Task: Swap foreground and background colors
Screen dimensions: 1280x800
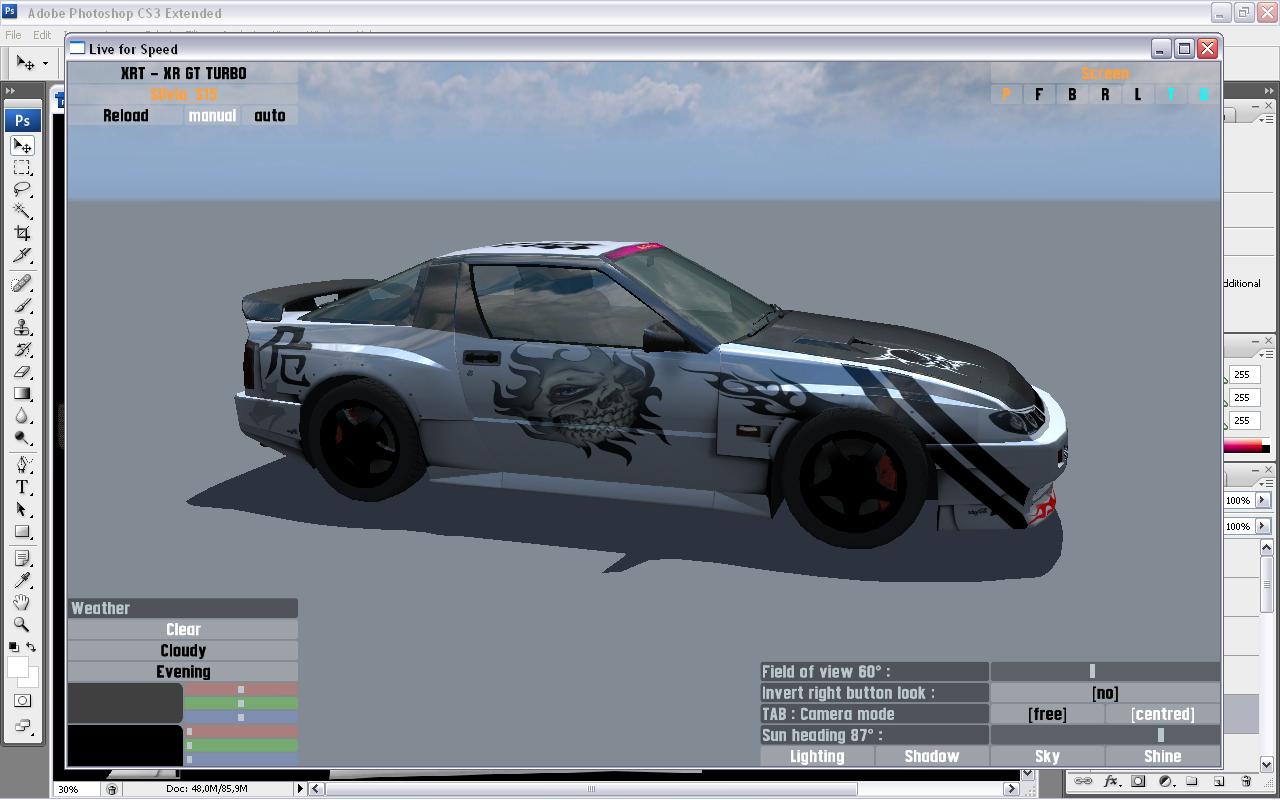Action: click(x=31, y=647)
